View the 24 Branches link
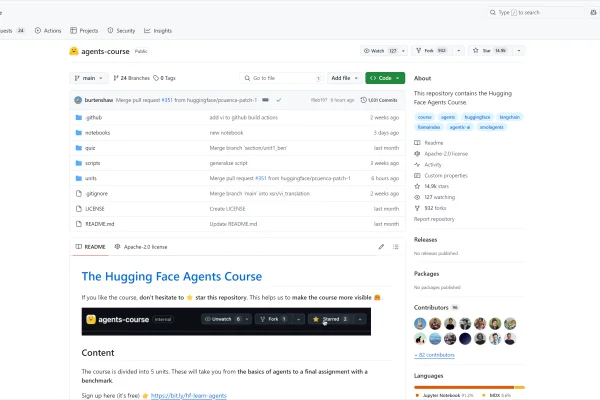This screenshot has width=600, height=400. pyautogui.click(x=132, y=78)
